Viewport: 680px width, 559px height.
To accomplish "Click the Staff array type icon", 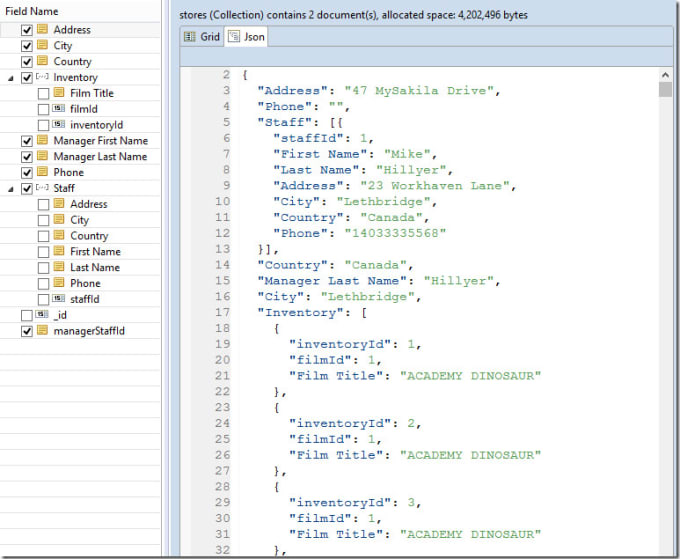I will (x=42, y=188).
